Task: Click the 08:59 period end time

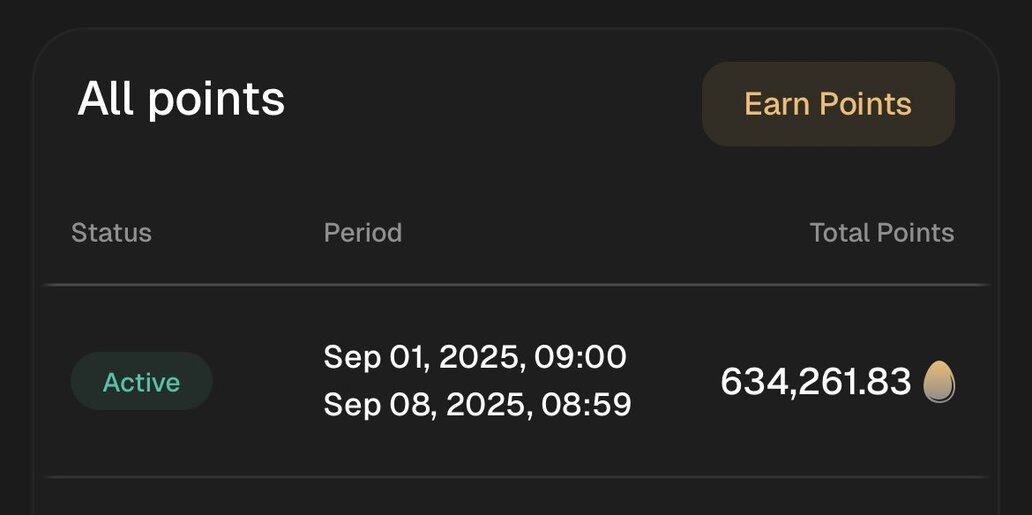Action: 586,404
